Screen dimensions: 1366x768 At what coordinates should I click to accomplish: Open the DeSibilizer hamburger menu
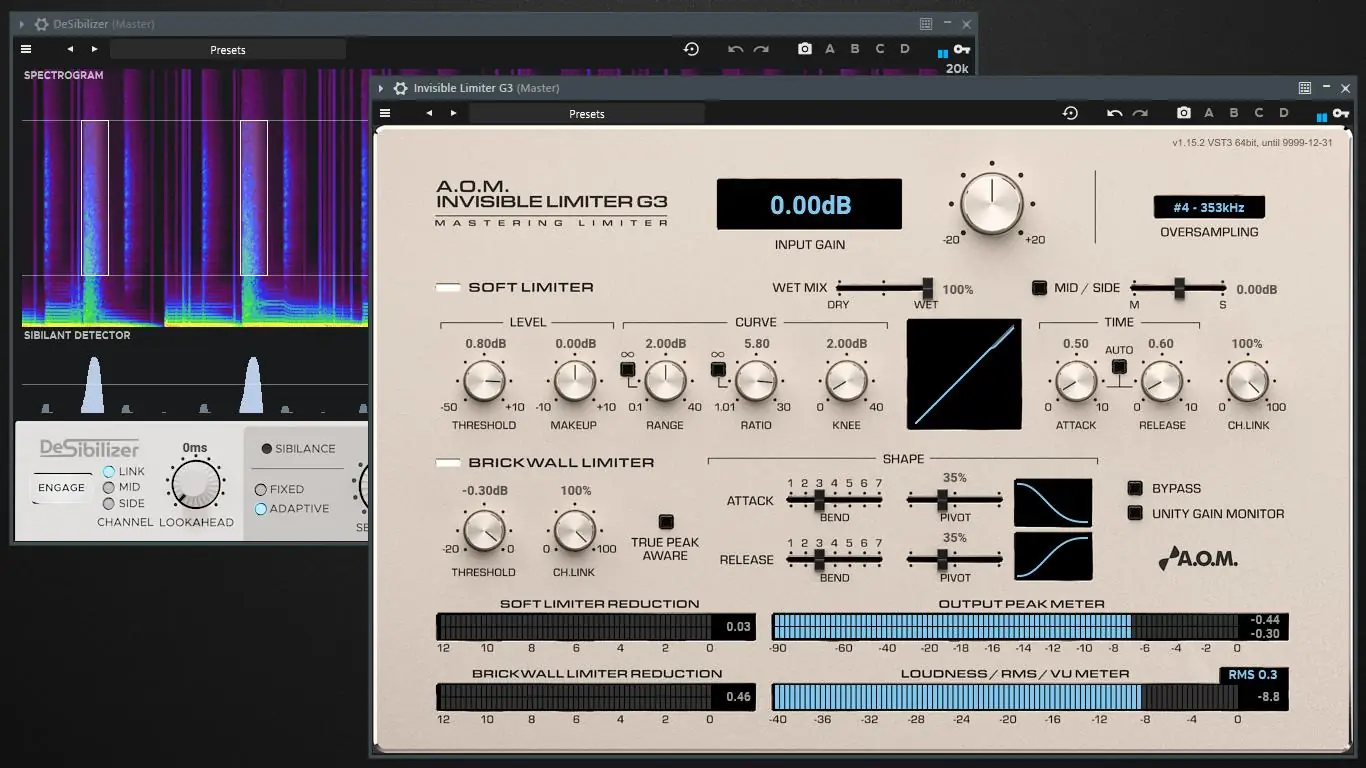point(26,49)
